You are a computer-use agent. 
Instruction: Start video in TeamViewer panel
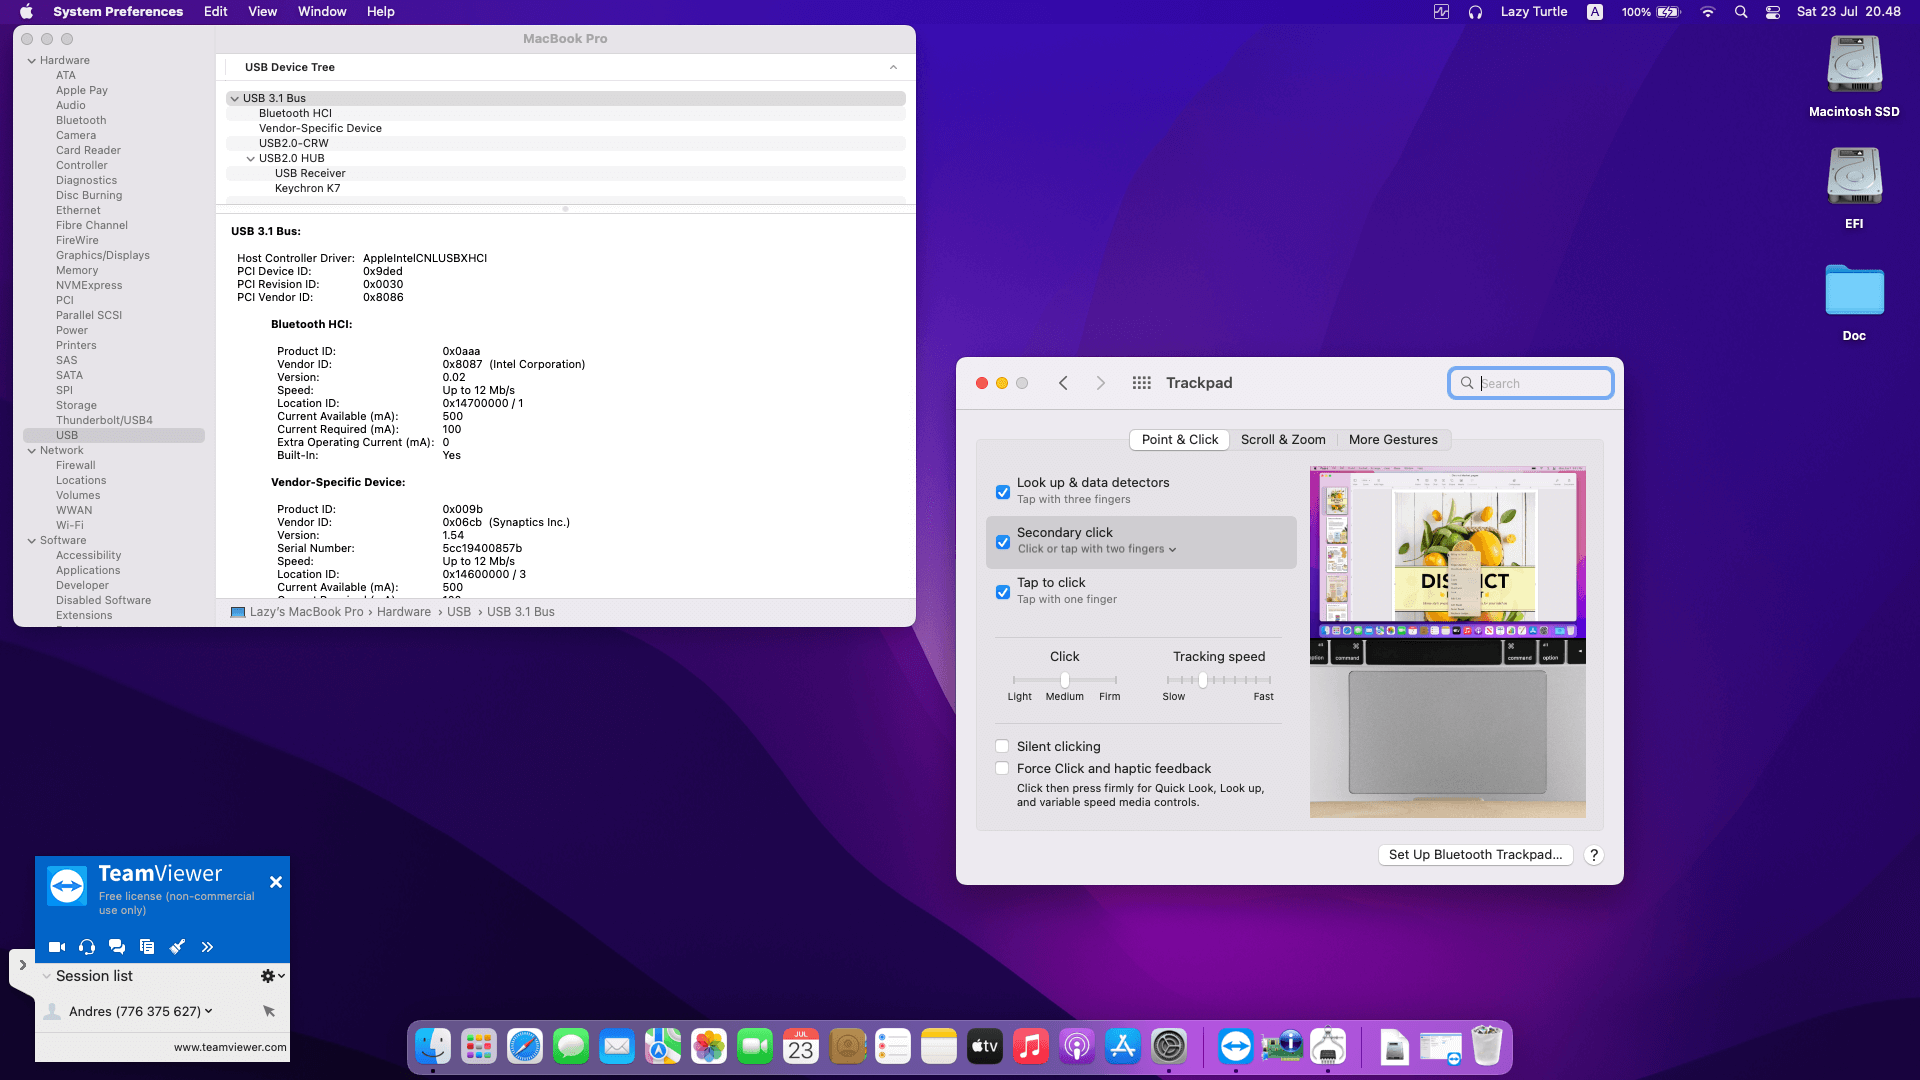pos(57,947)
